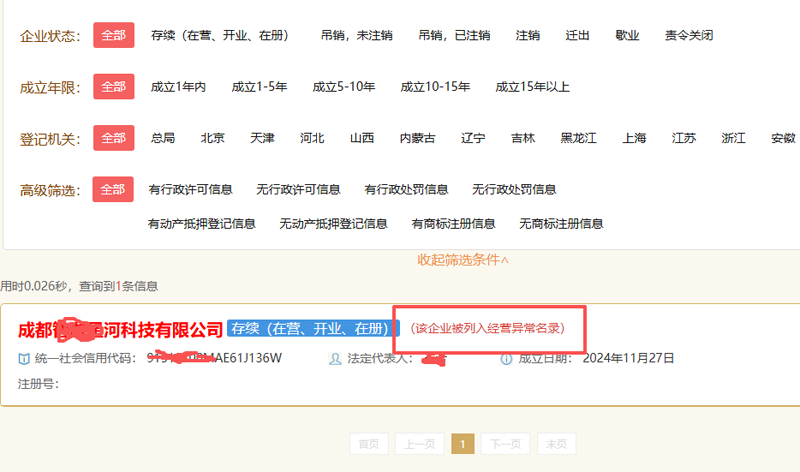
Task: Filter by 存续（在营、开业、在册） status
Action: click(x=220, y=35)
